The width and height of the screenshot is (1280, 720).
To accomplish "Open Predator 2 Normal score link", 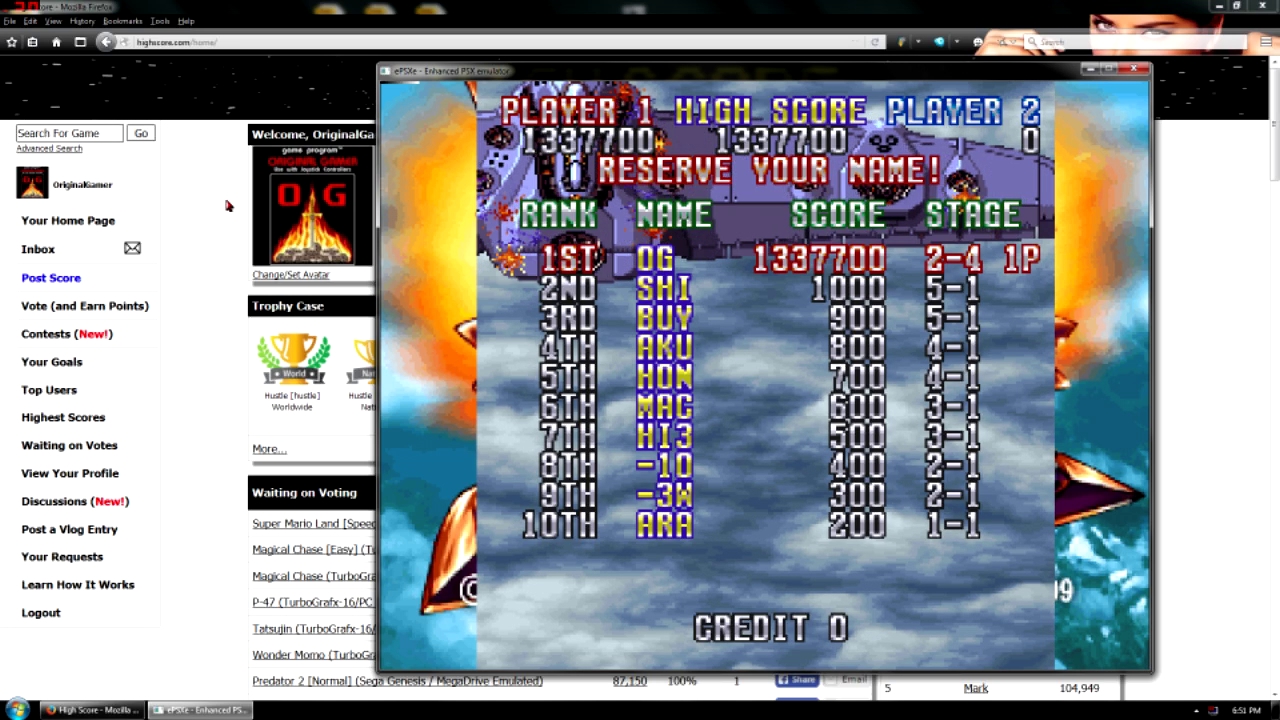I will [x=397, y=681].
